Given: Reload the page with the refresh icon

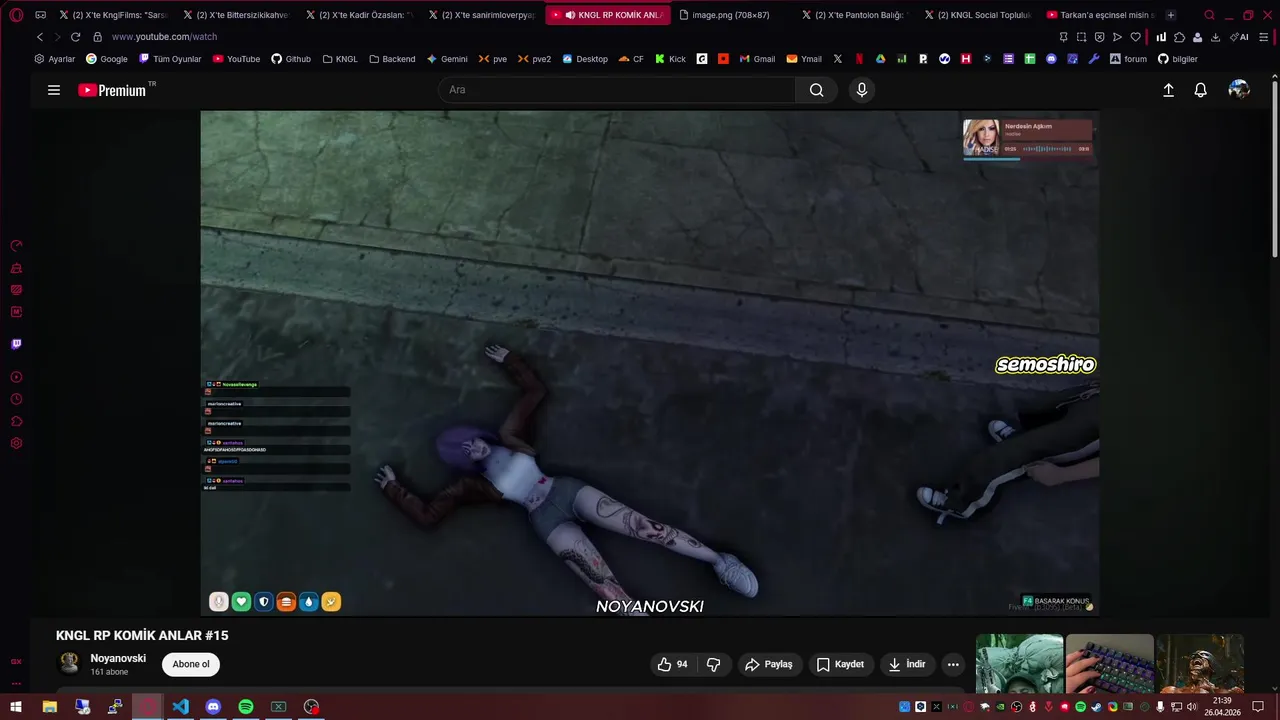Looking at the screenshot, I should tap(75, 37).
